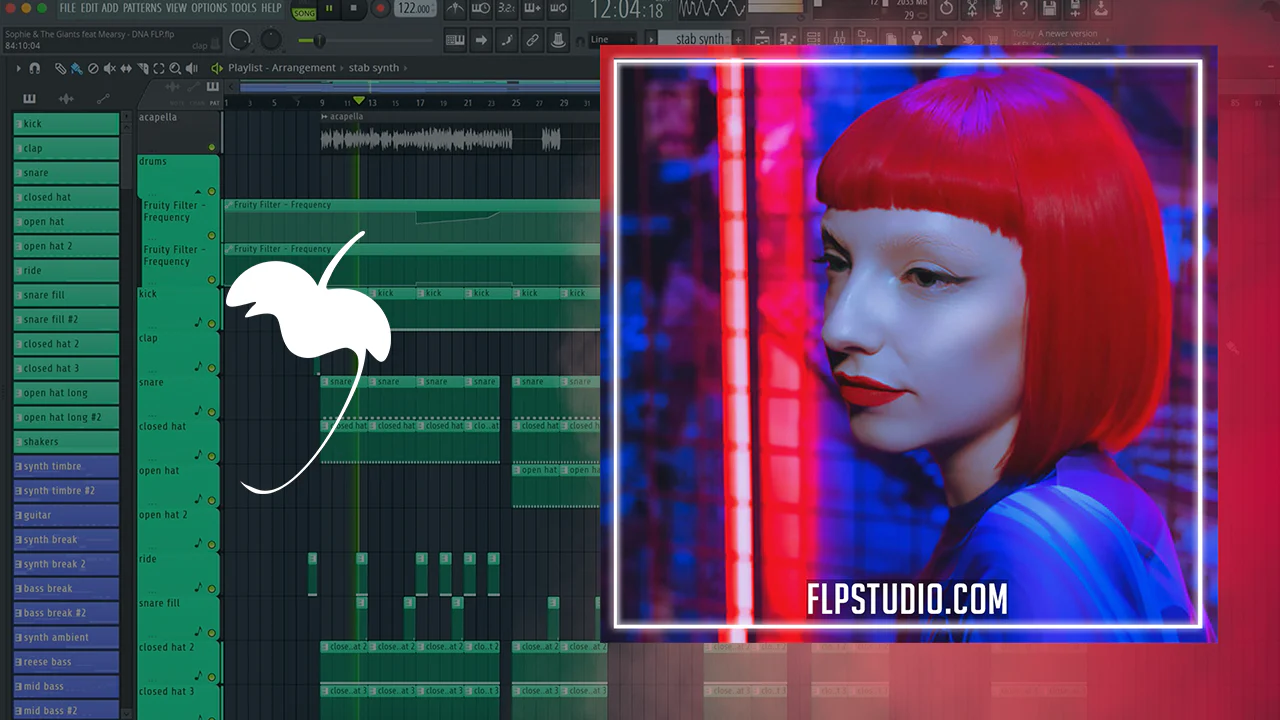Select the Slip tool

(126, 68)
